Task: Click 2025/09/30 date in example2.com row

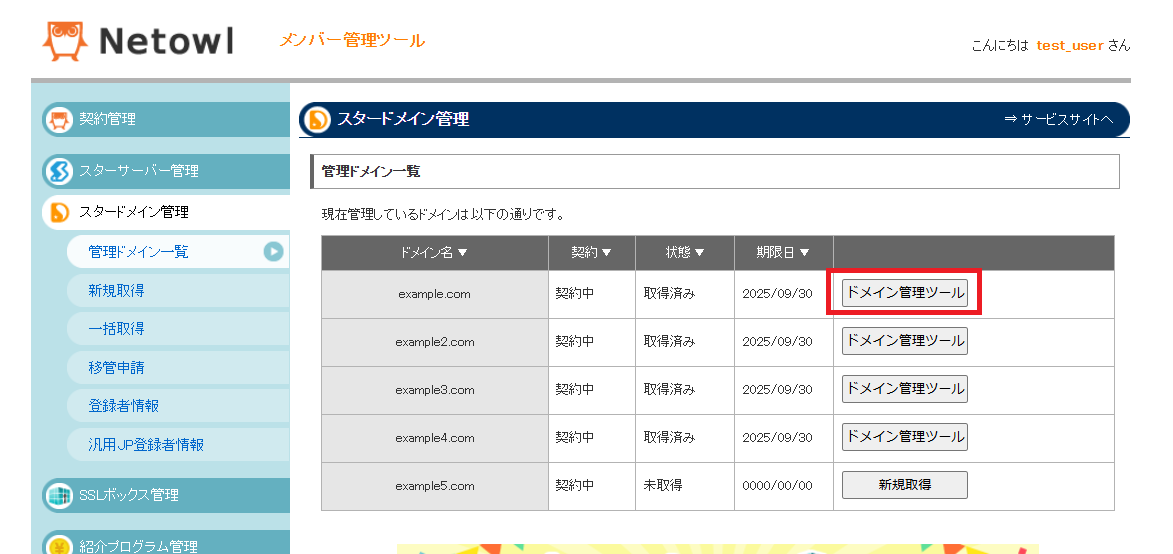Action: [783, 342]
